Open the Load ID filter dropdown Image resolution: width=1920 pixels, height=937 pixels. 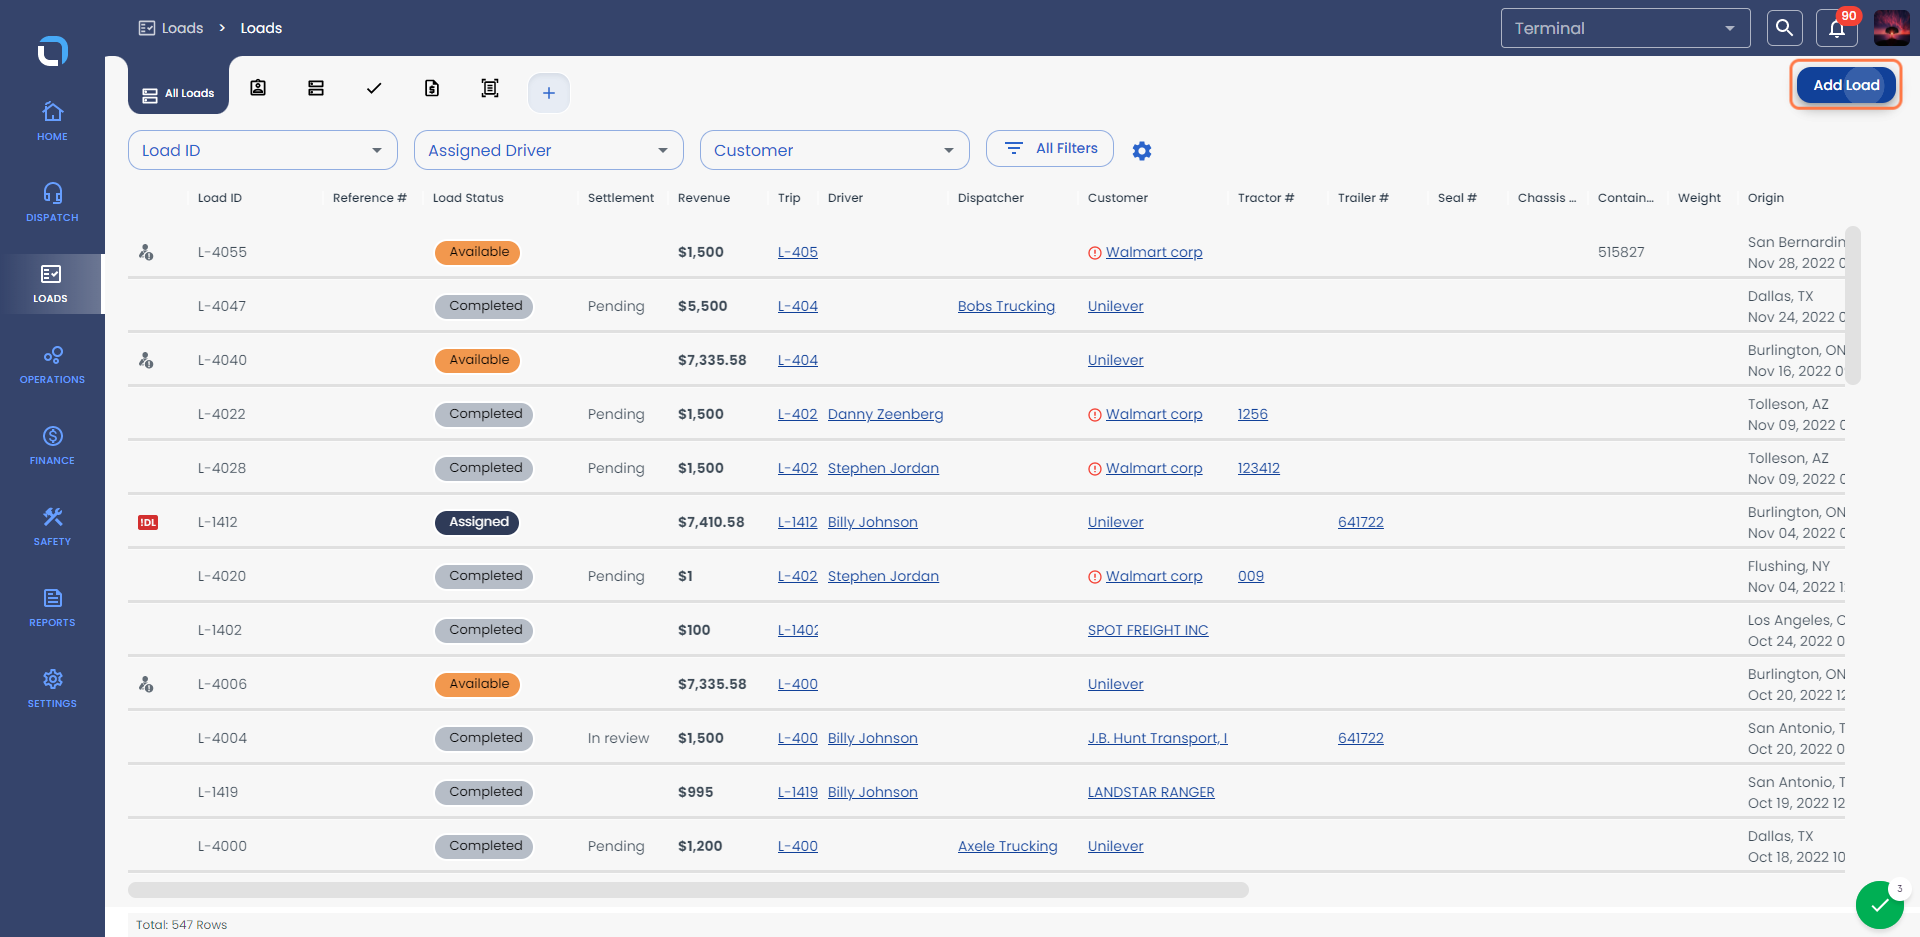point(263,150)
